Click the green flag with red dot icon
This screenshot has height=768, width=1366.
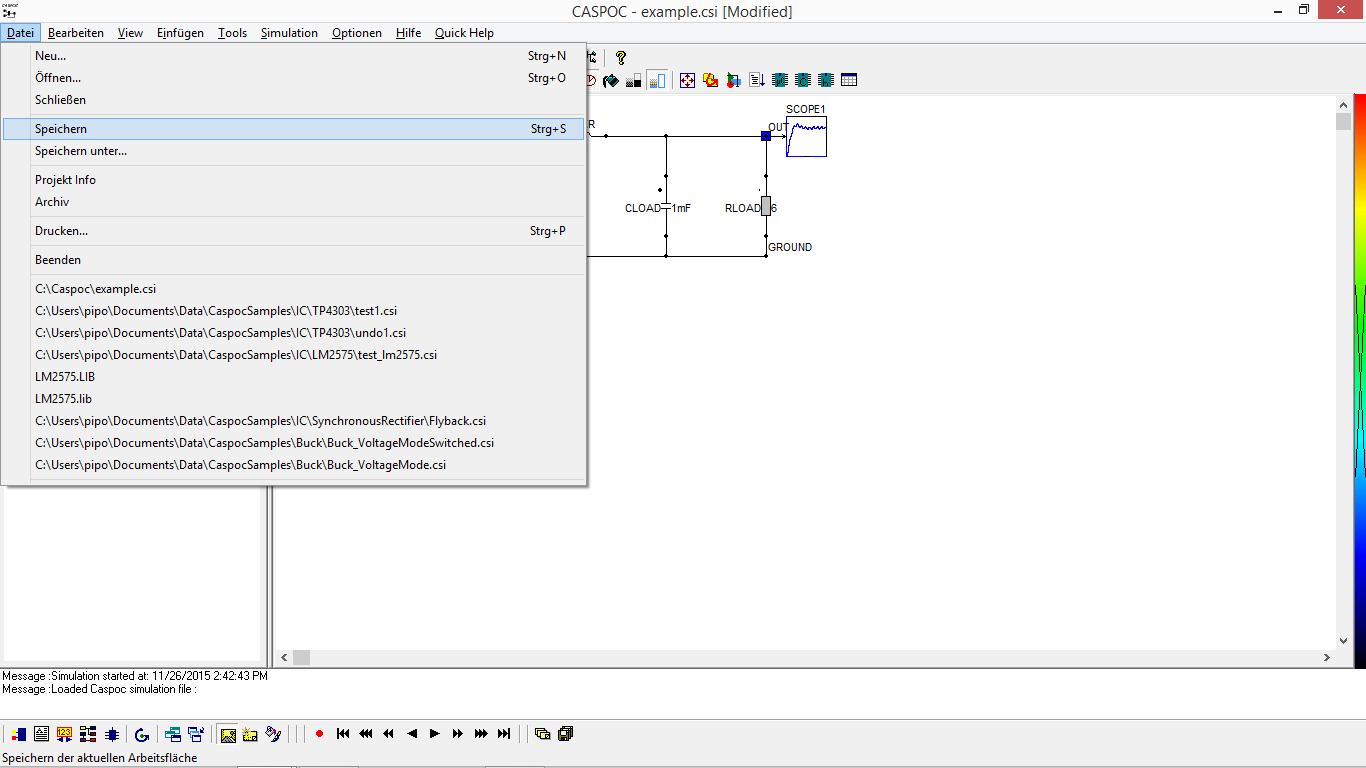pyautogui.click(x=734, y=80)
